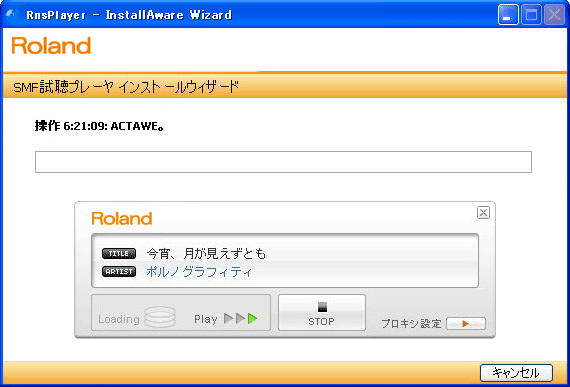Click the artist name ポルノグラフィティ
570x387 pixels.
(x=199, y=272)
